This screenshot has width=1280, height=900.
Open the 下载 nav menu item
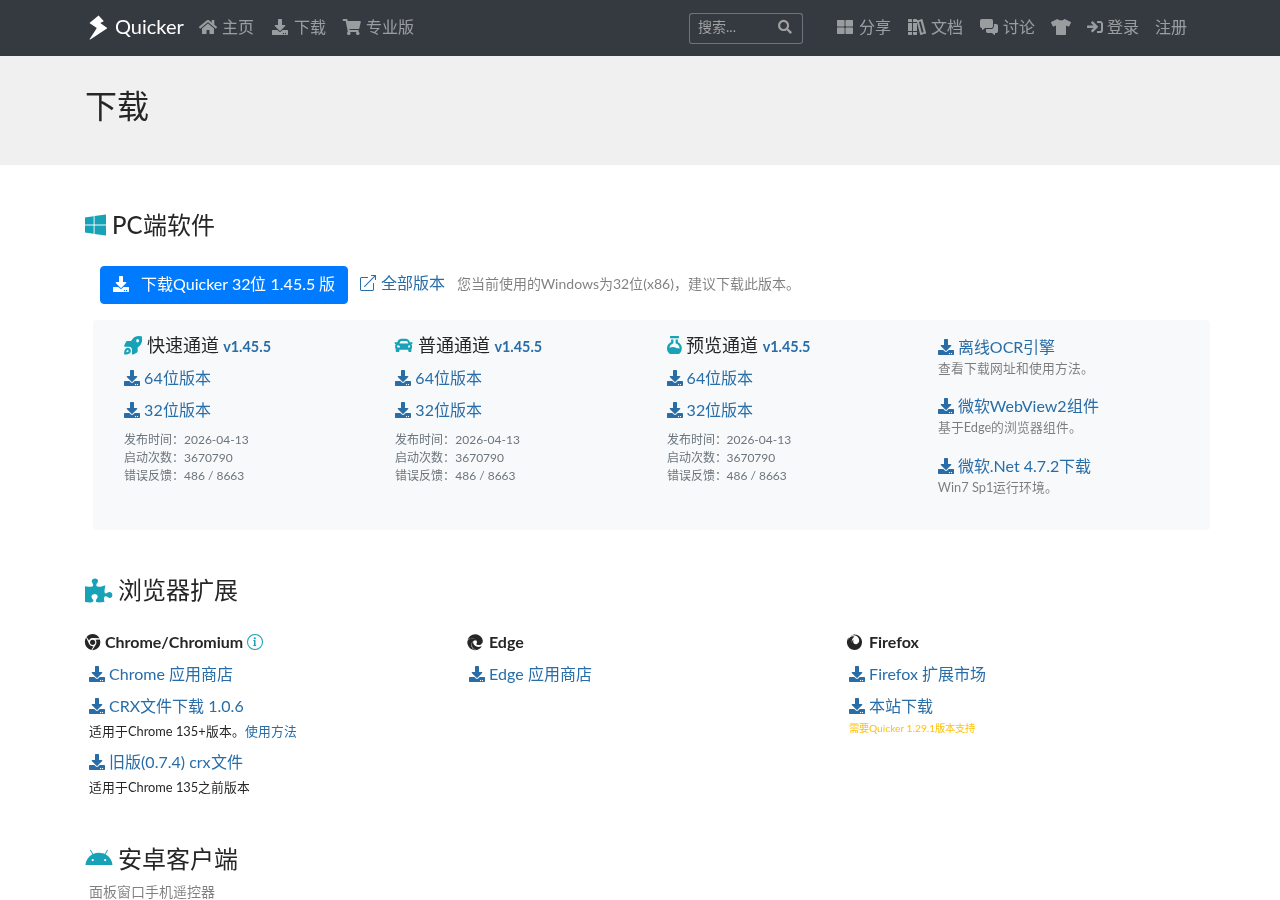coord(299,28)
